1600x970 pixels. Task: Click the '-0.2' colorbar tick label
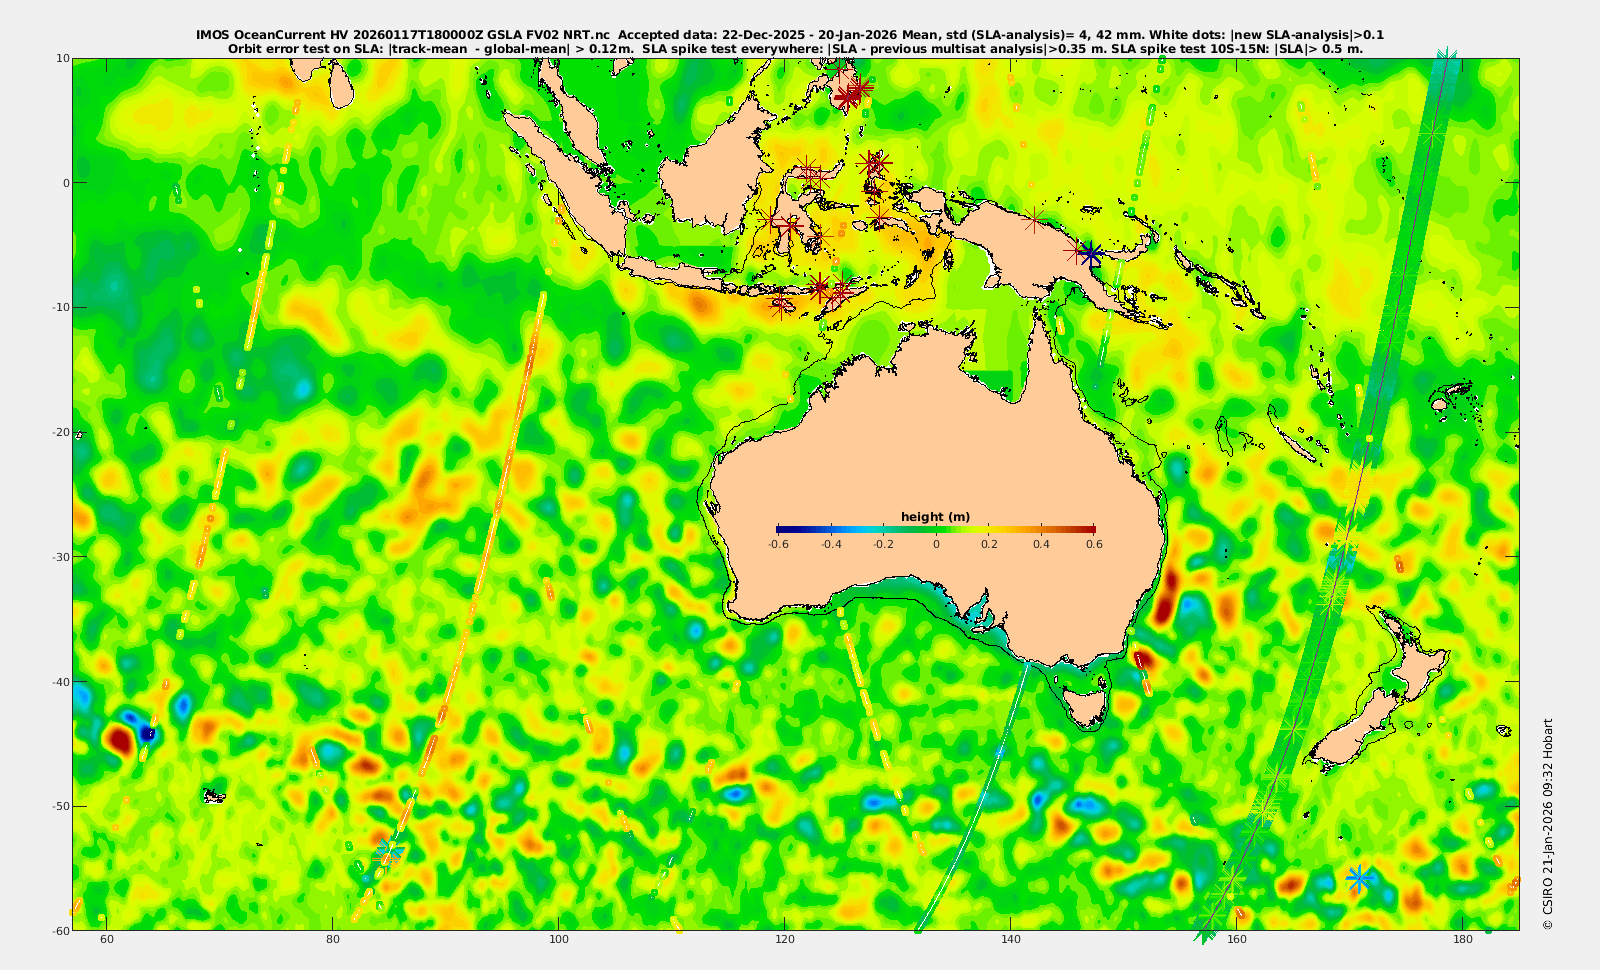coord(883,545)
